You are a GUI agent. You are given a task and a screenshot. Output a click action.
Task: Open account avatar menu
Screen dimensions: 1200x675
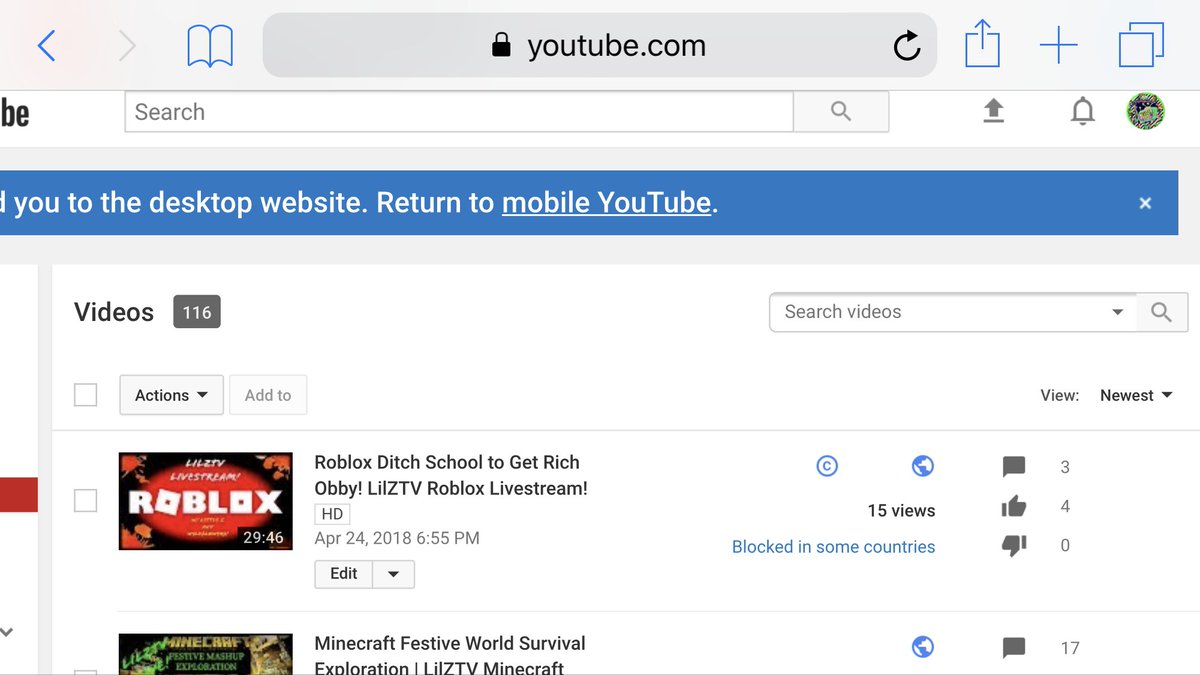pyautogui.click(x=1146, y=111)
